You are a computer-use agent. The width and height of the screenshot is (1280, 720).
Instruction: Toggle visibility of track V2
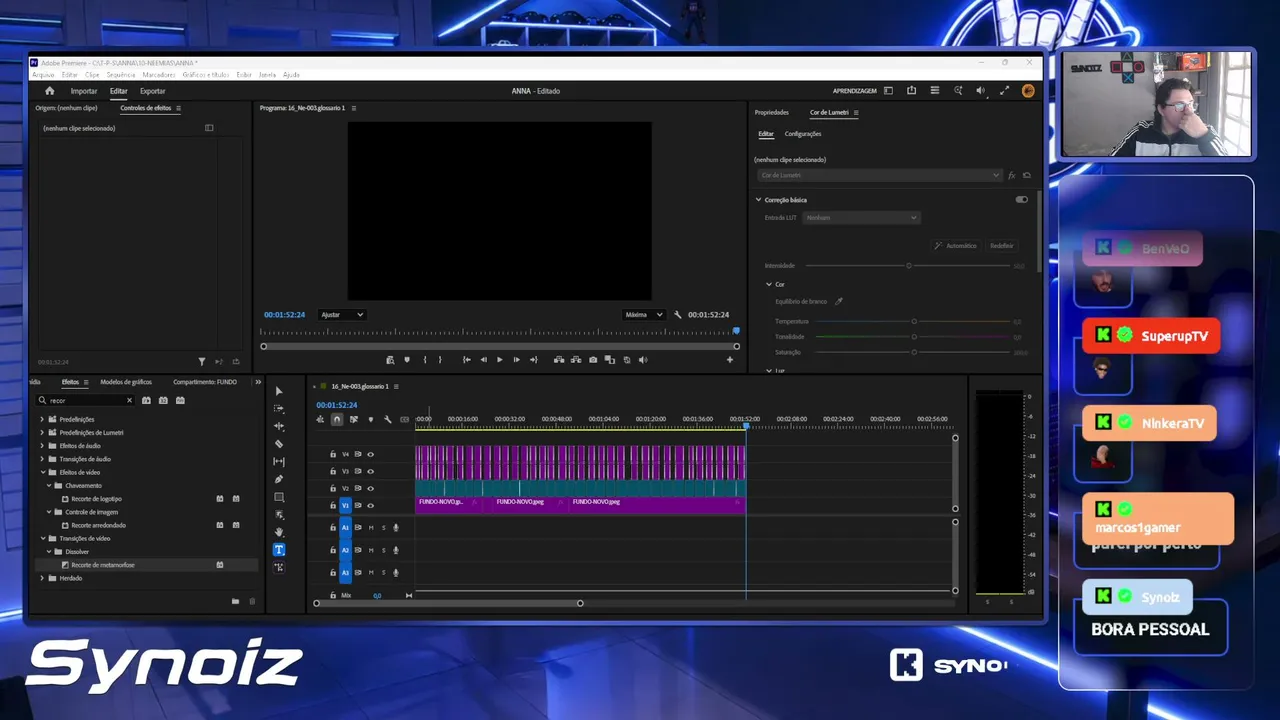click(x=370, y=488)
